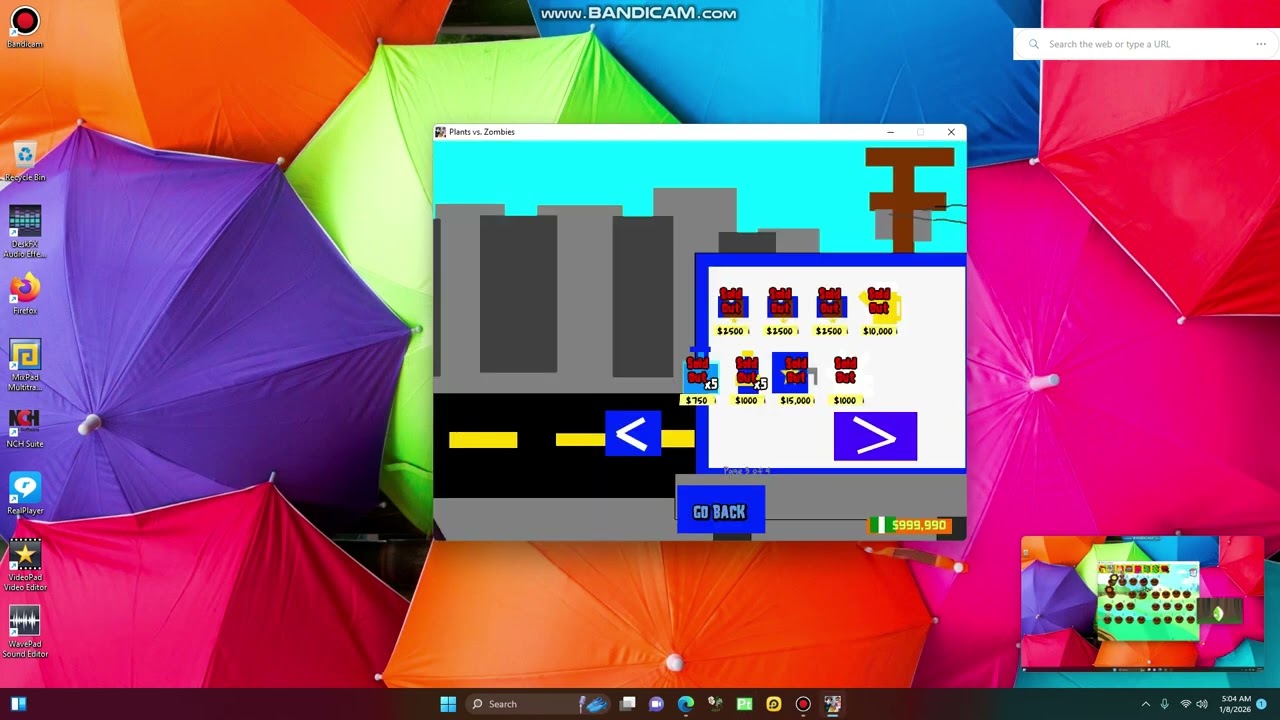Select the $1000 shop item marked x5
The width and height of the screenshot is (1280, 720).
coord(748,372)
